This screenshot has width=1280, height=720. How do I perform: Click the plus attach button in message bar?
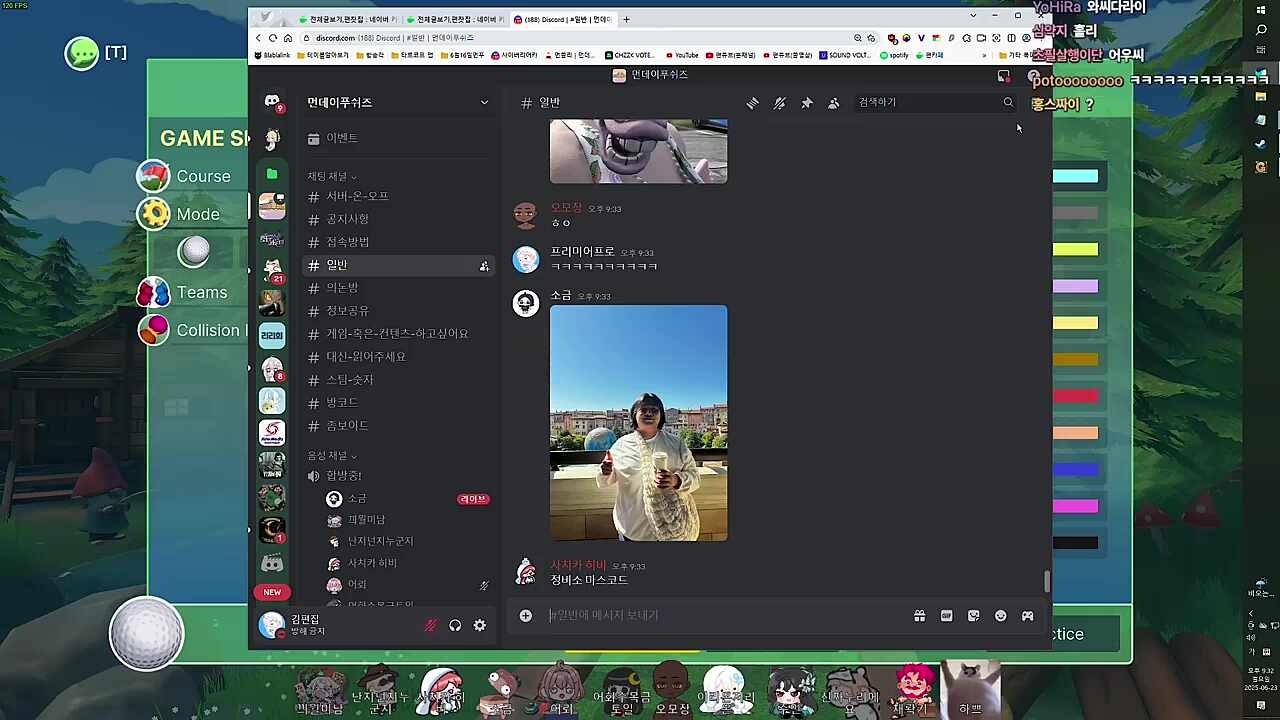[525, 615]
